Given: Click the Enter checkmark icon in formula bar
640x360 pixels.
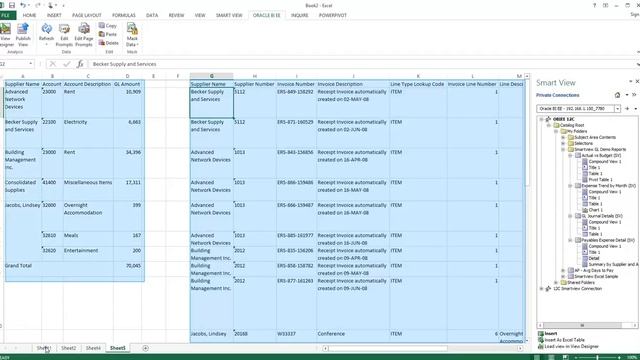Looking at the screenshot, I should 67,64.
